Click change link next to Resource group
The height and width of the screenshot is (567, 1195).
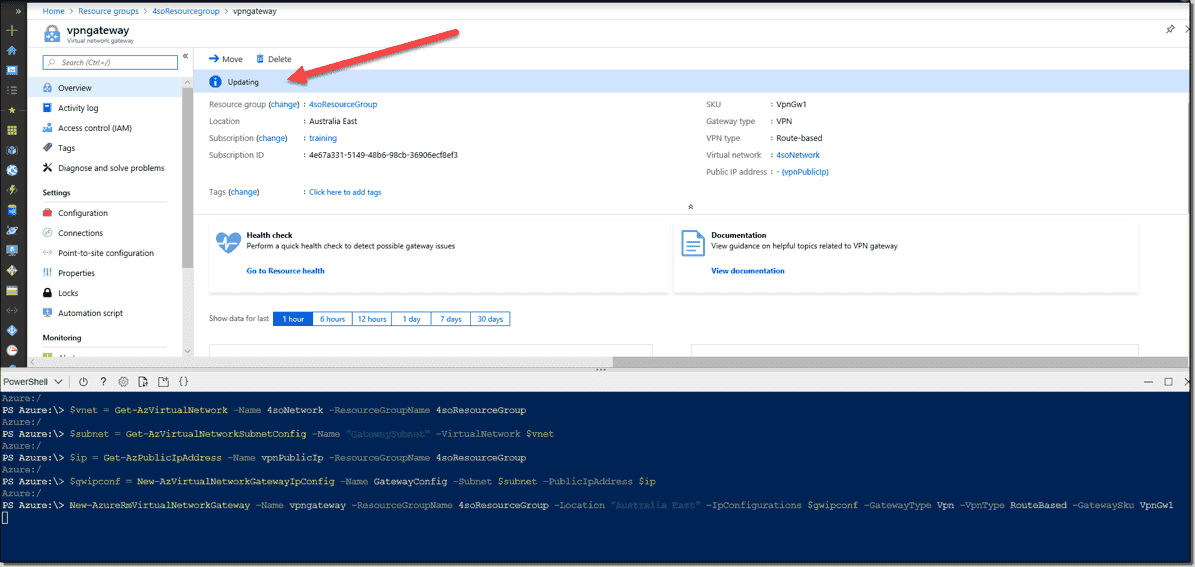pyautogui.click(x=282, y=104)
